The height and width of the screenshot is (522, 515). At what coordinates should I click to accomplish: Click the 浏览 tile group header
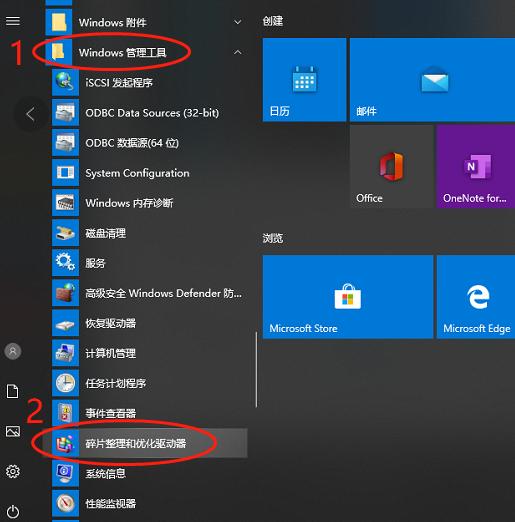coord(273,238)
